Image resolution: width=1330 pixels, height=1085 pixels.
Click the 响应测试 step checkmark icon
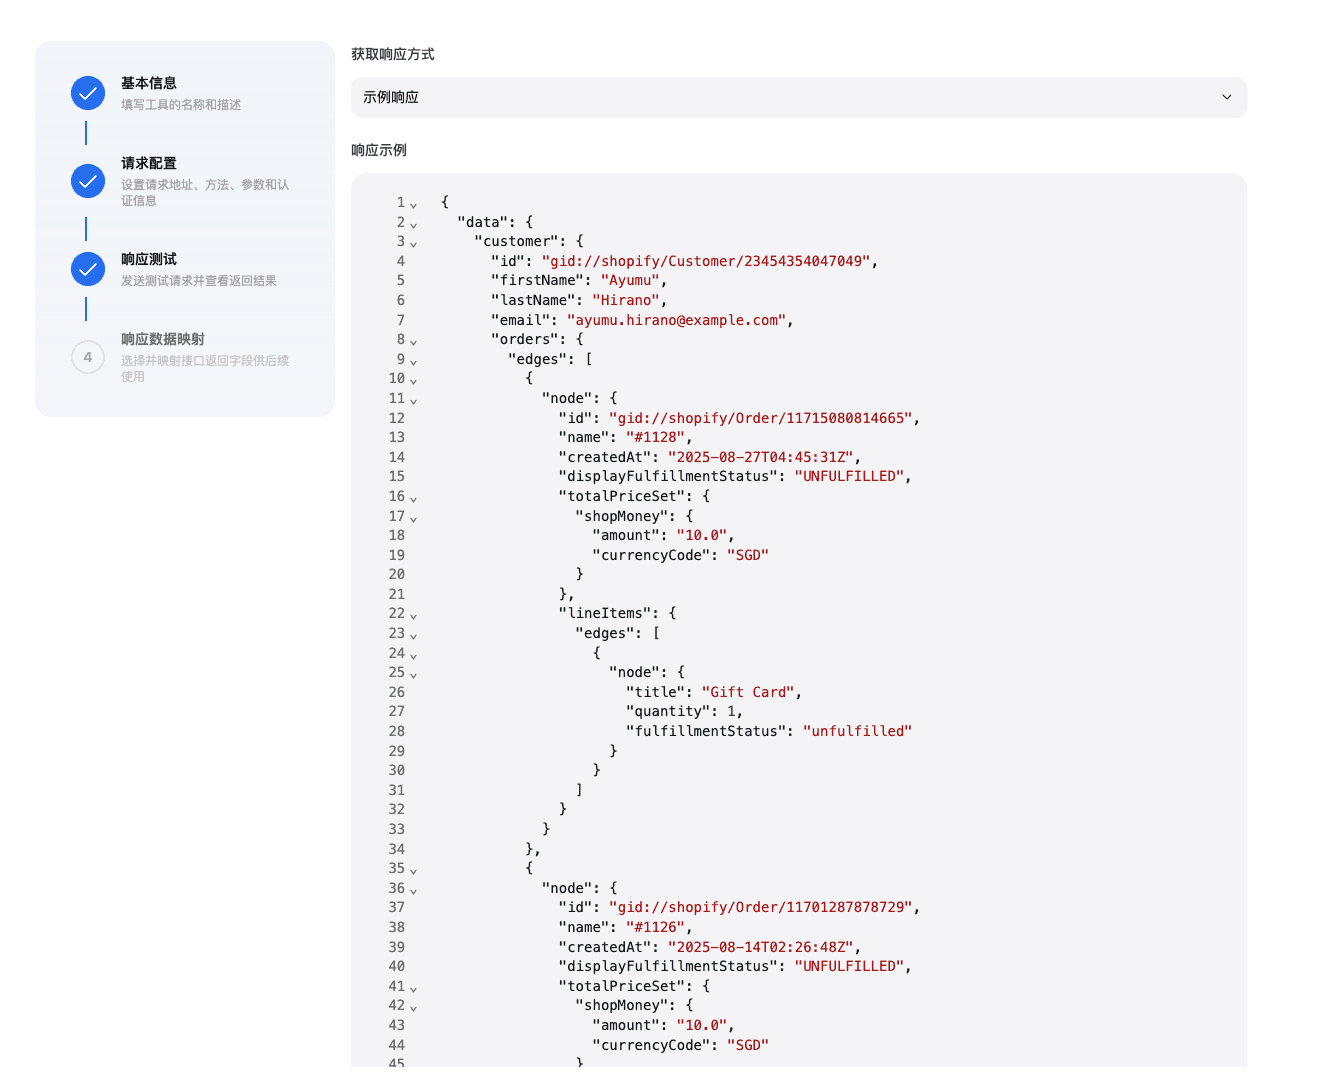(88, 269)
